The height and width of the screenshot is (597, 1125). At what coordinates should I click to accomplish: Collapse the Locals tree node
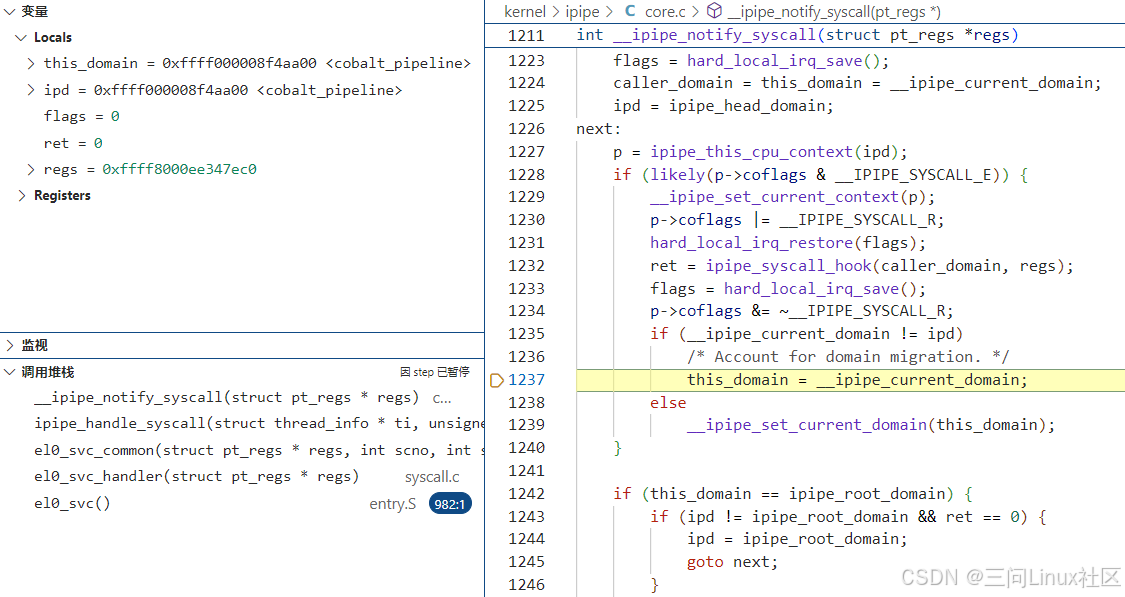pyautogui.click(x=21, y=37)
